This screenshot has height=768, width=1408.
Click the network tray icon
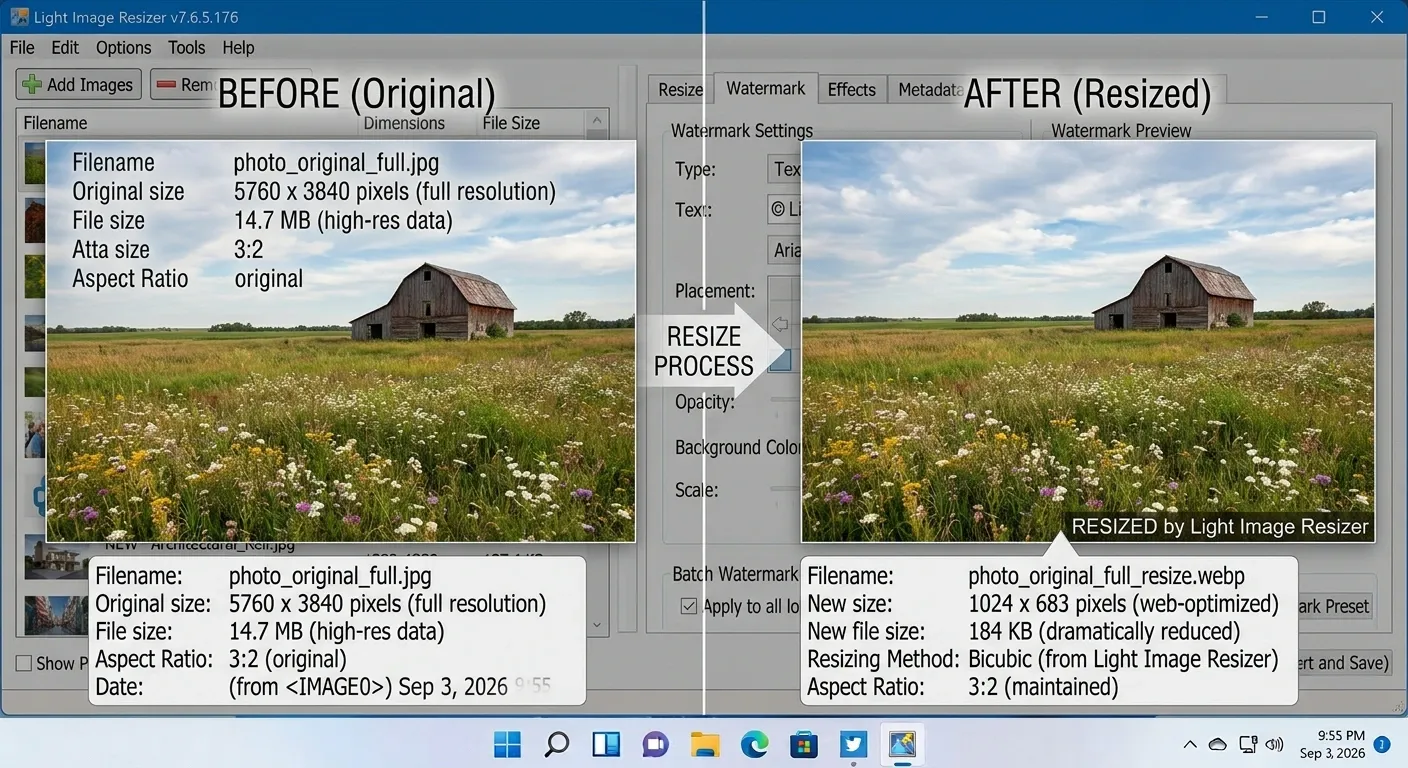point(1248,744)
